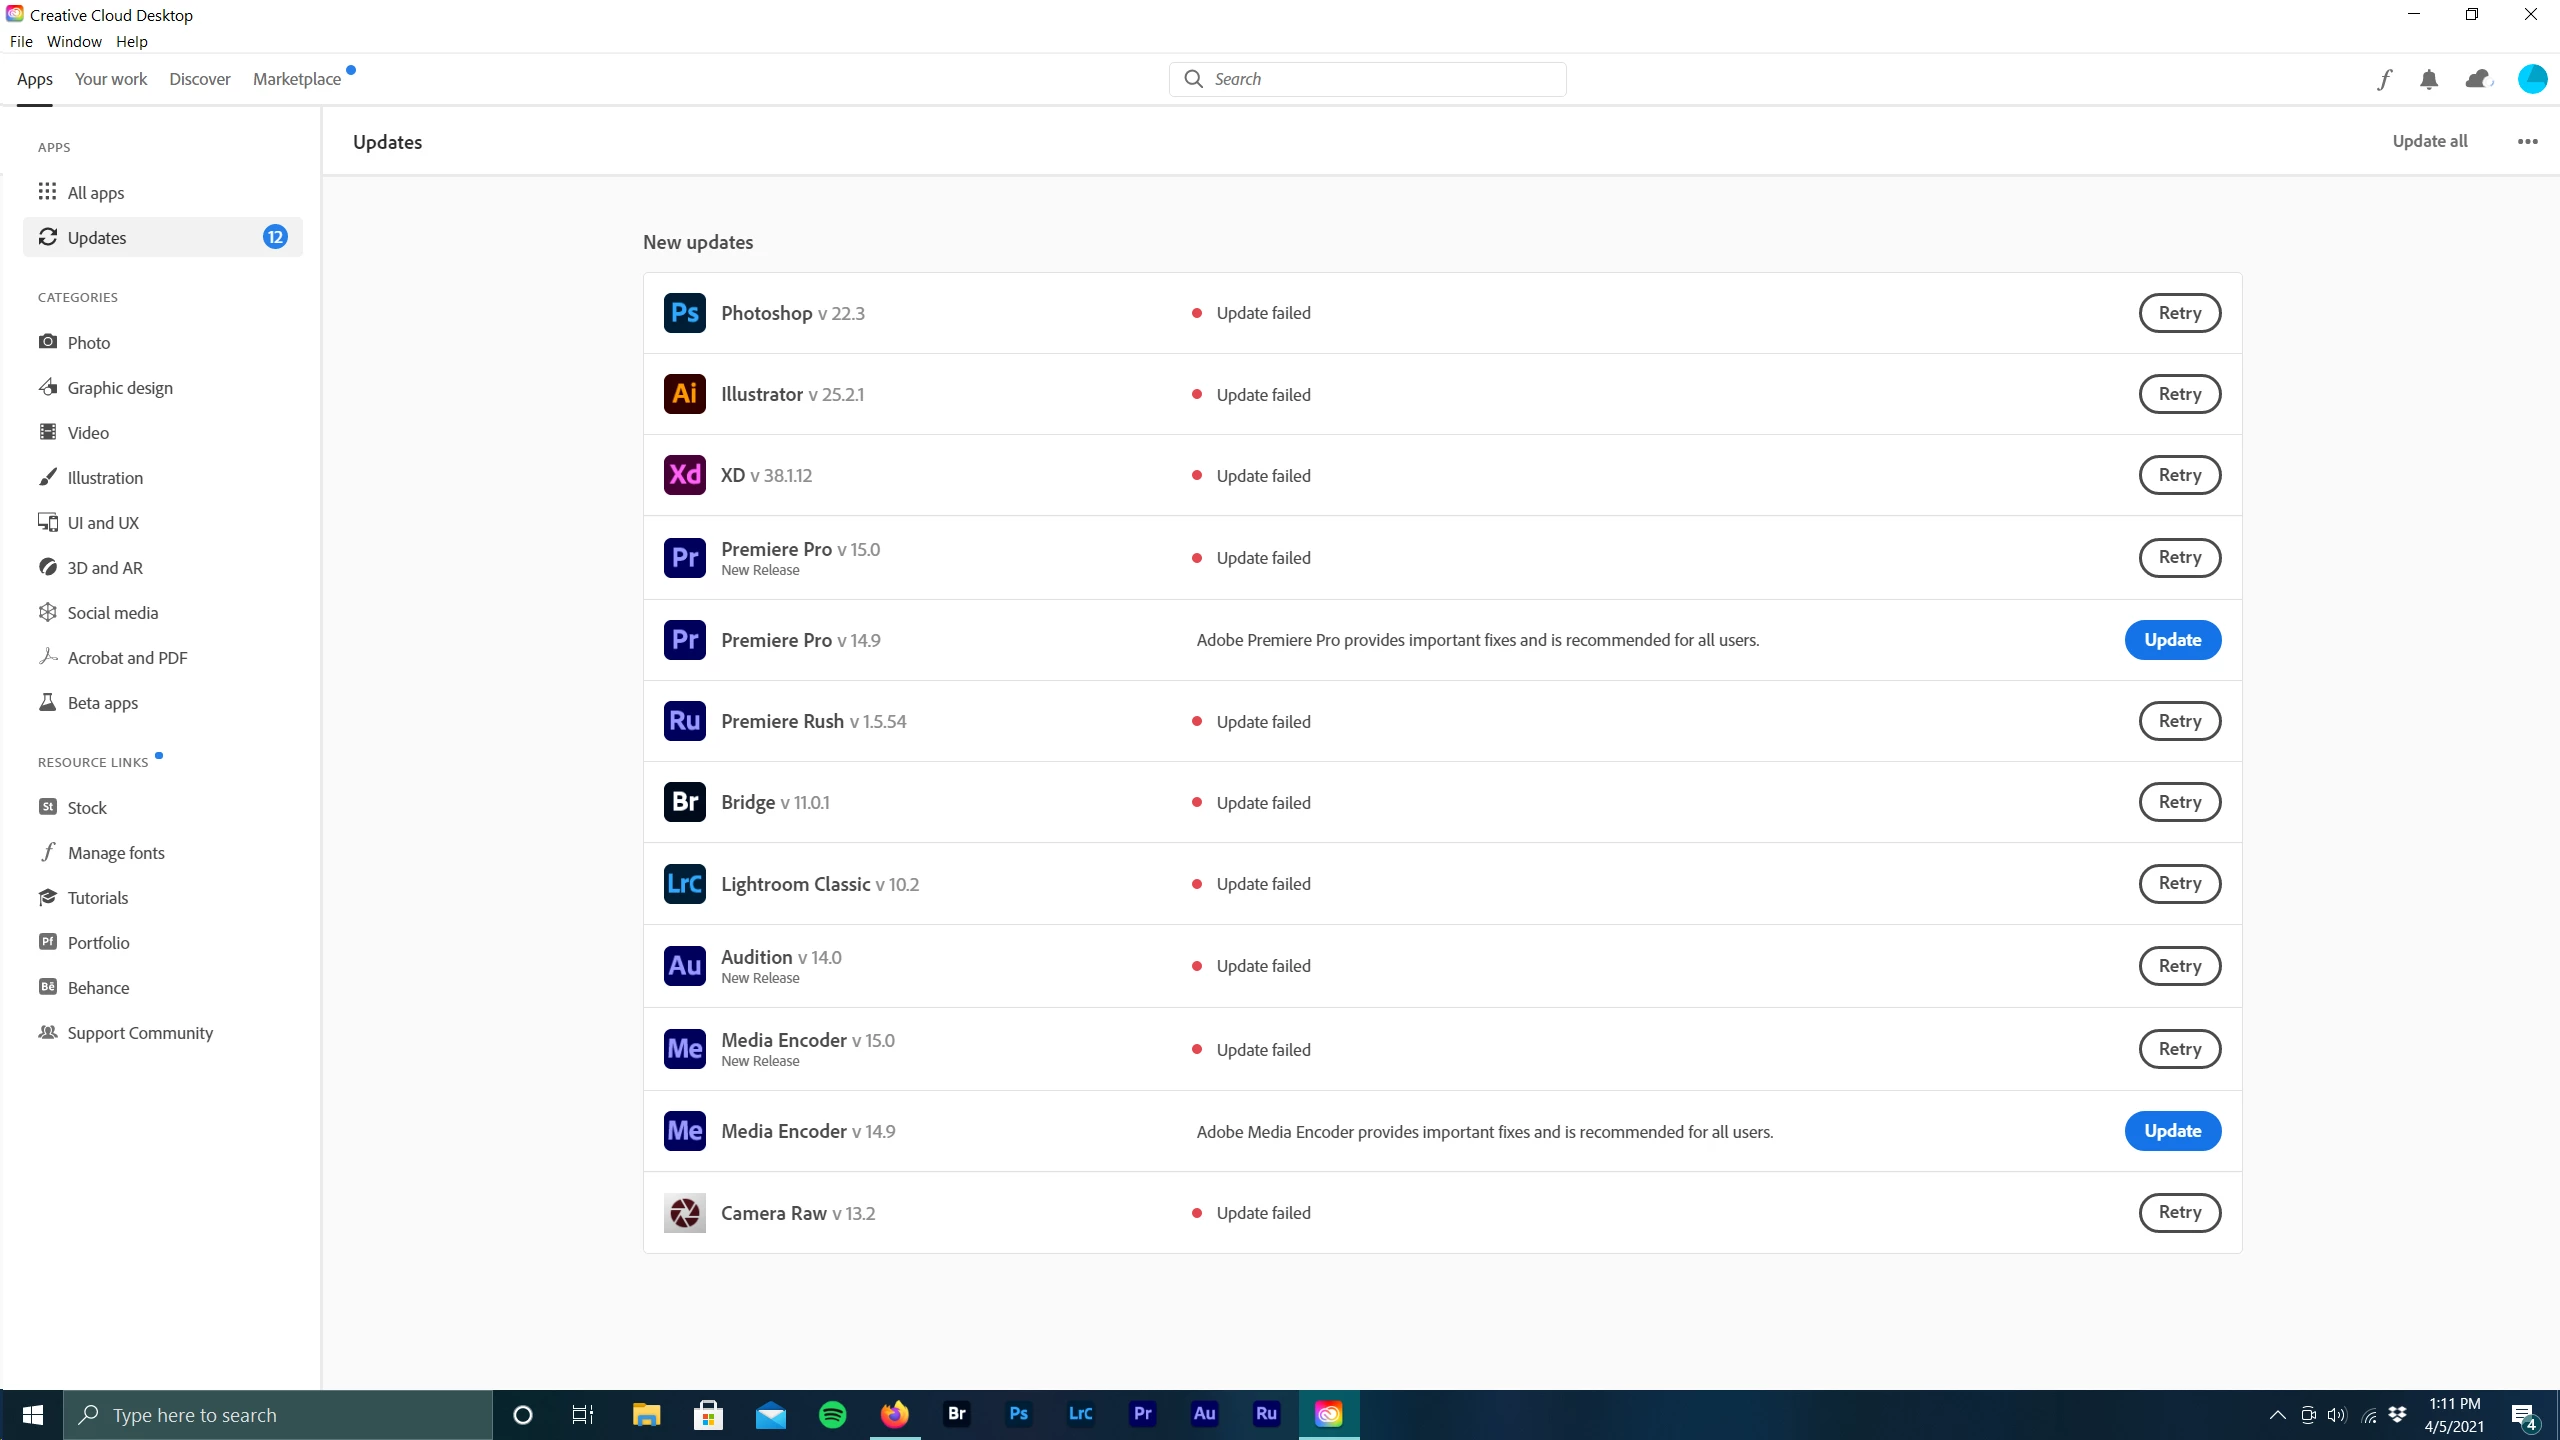Switch to the Your work tab
The height and width of the screenshot is (1440, 2560).
111,79
